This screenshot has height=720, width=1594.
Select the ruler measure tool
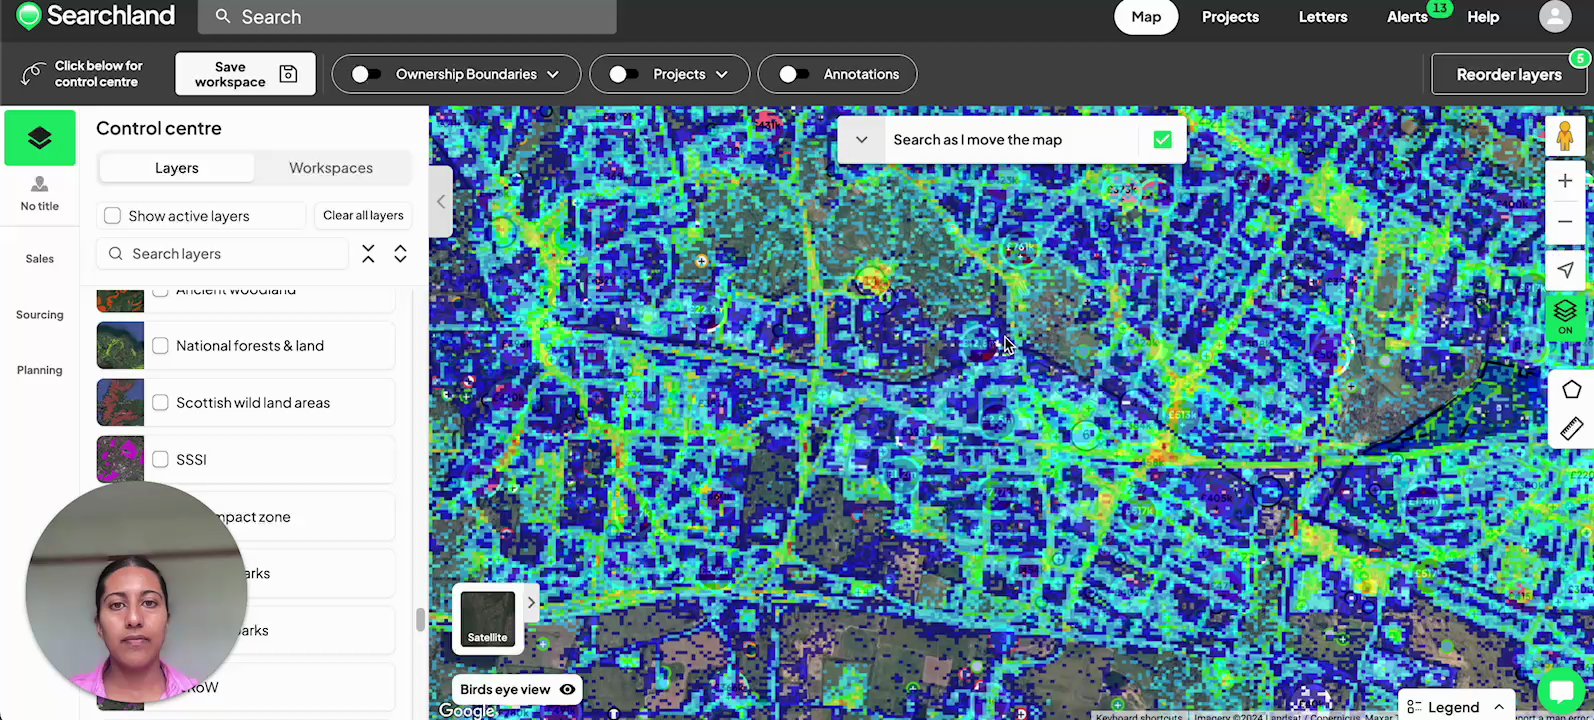(x=1571, y=429)
